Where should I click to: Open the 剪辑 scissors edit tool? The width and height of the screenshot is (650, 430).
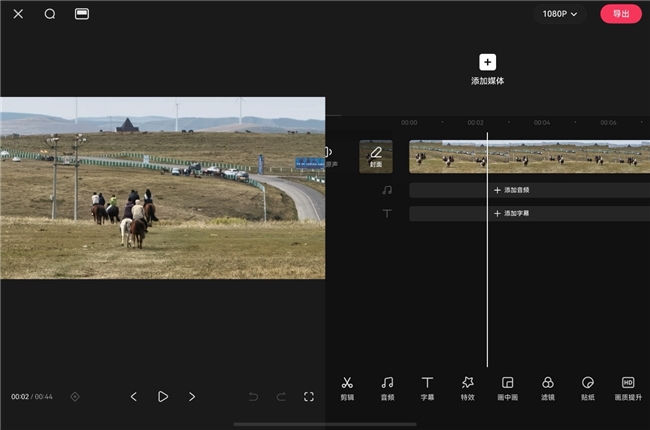click(x=347, y=389)
